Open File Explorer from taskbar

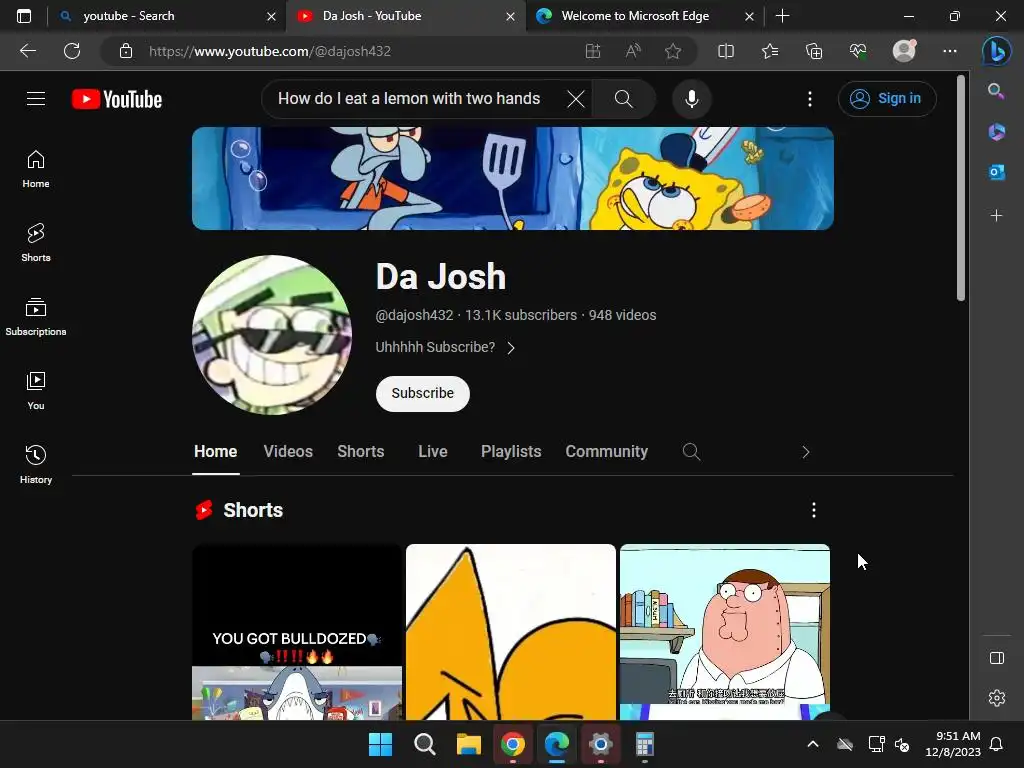468,744
